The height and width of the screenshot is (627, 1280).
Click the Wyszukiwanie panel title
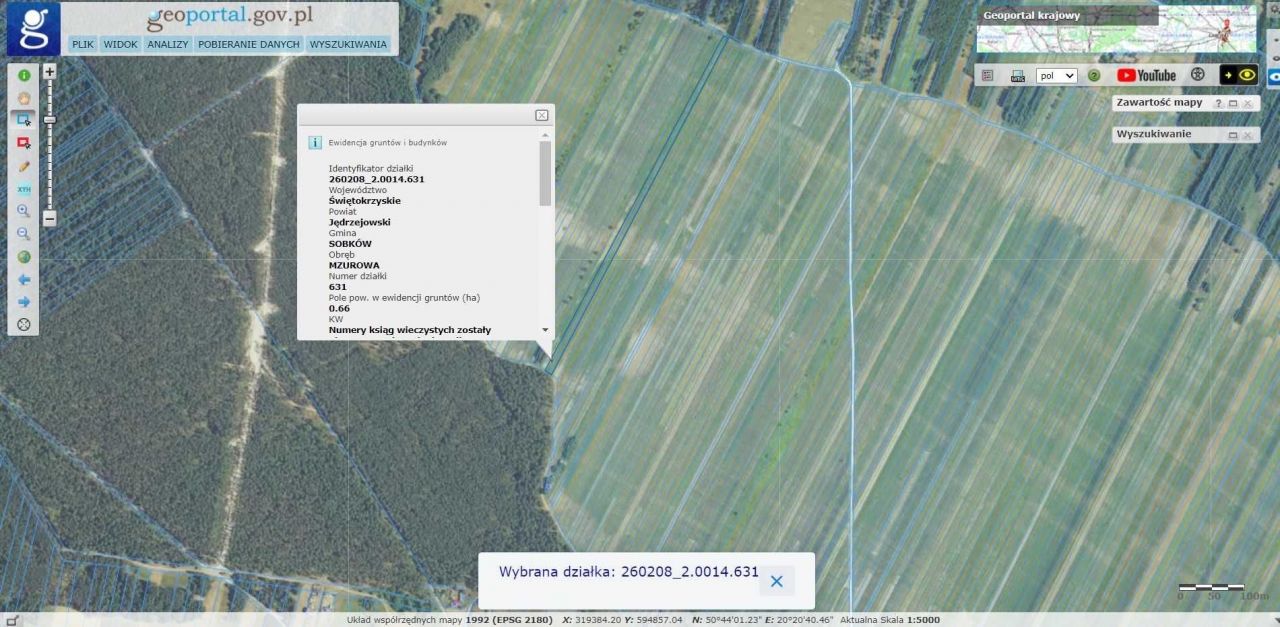[x=1153, y=134]
